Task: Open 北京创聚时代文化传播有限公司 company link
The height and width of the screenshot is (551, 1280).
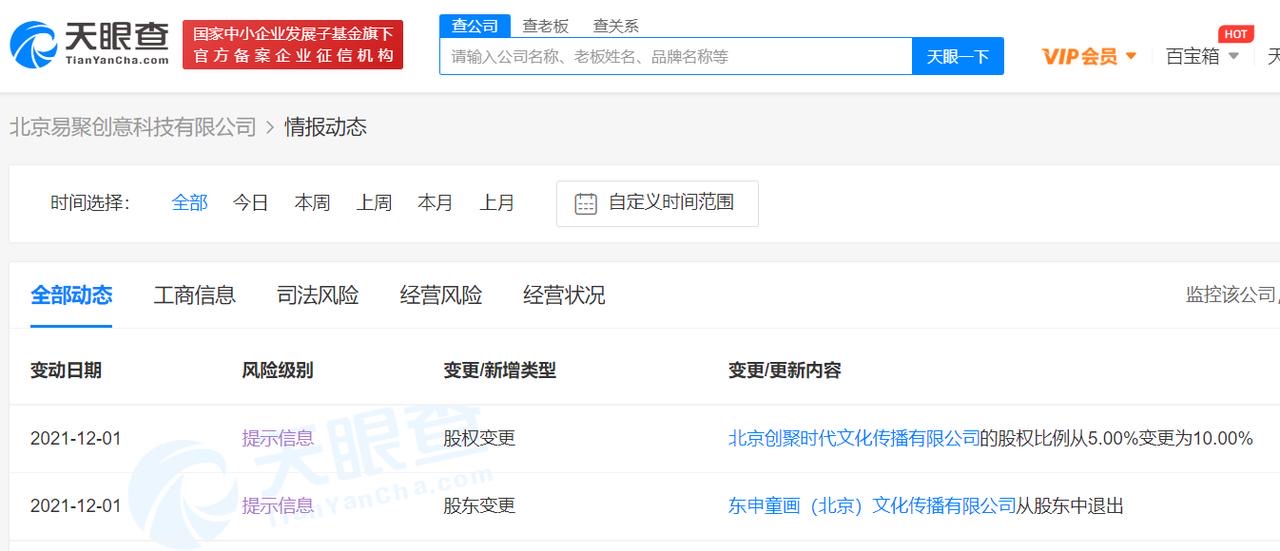Action: tap(854, 438)
